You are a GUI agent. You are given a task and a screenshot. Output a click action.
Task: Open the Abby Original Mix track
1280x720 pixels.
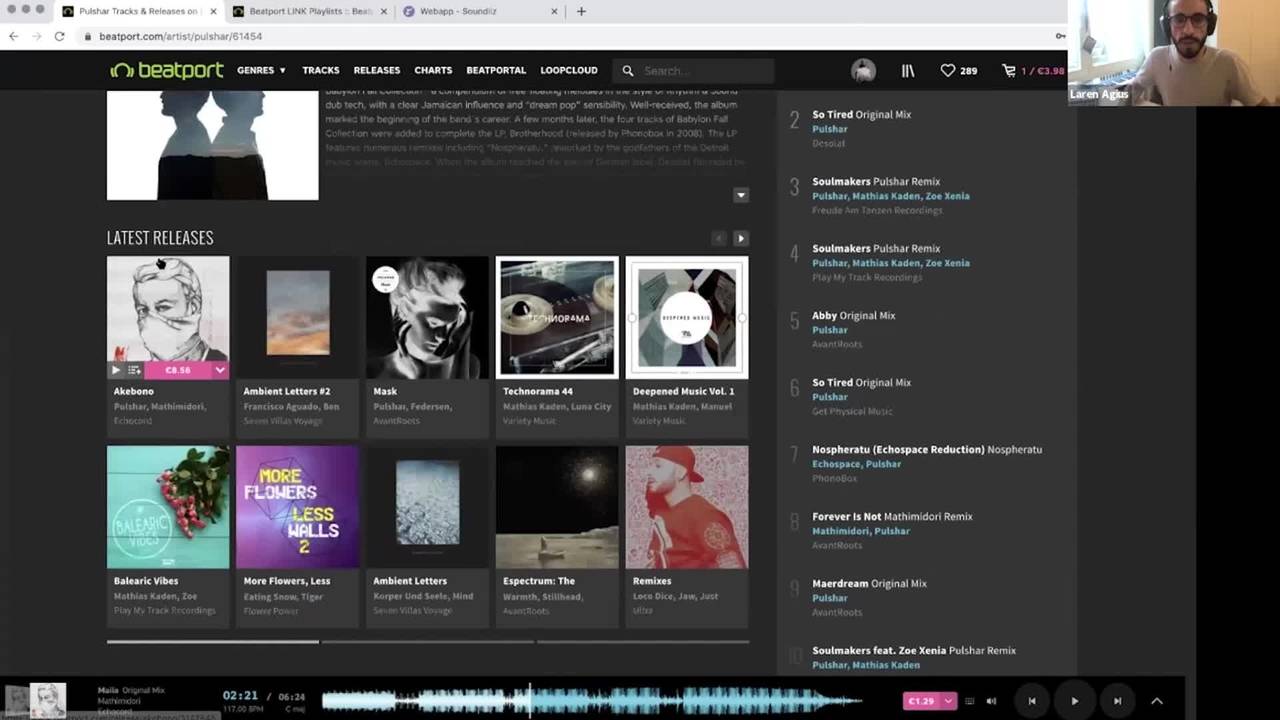click(x=854, y=316)
